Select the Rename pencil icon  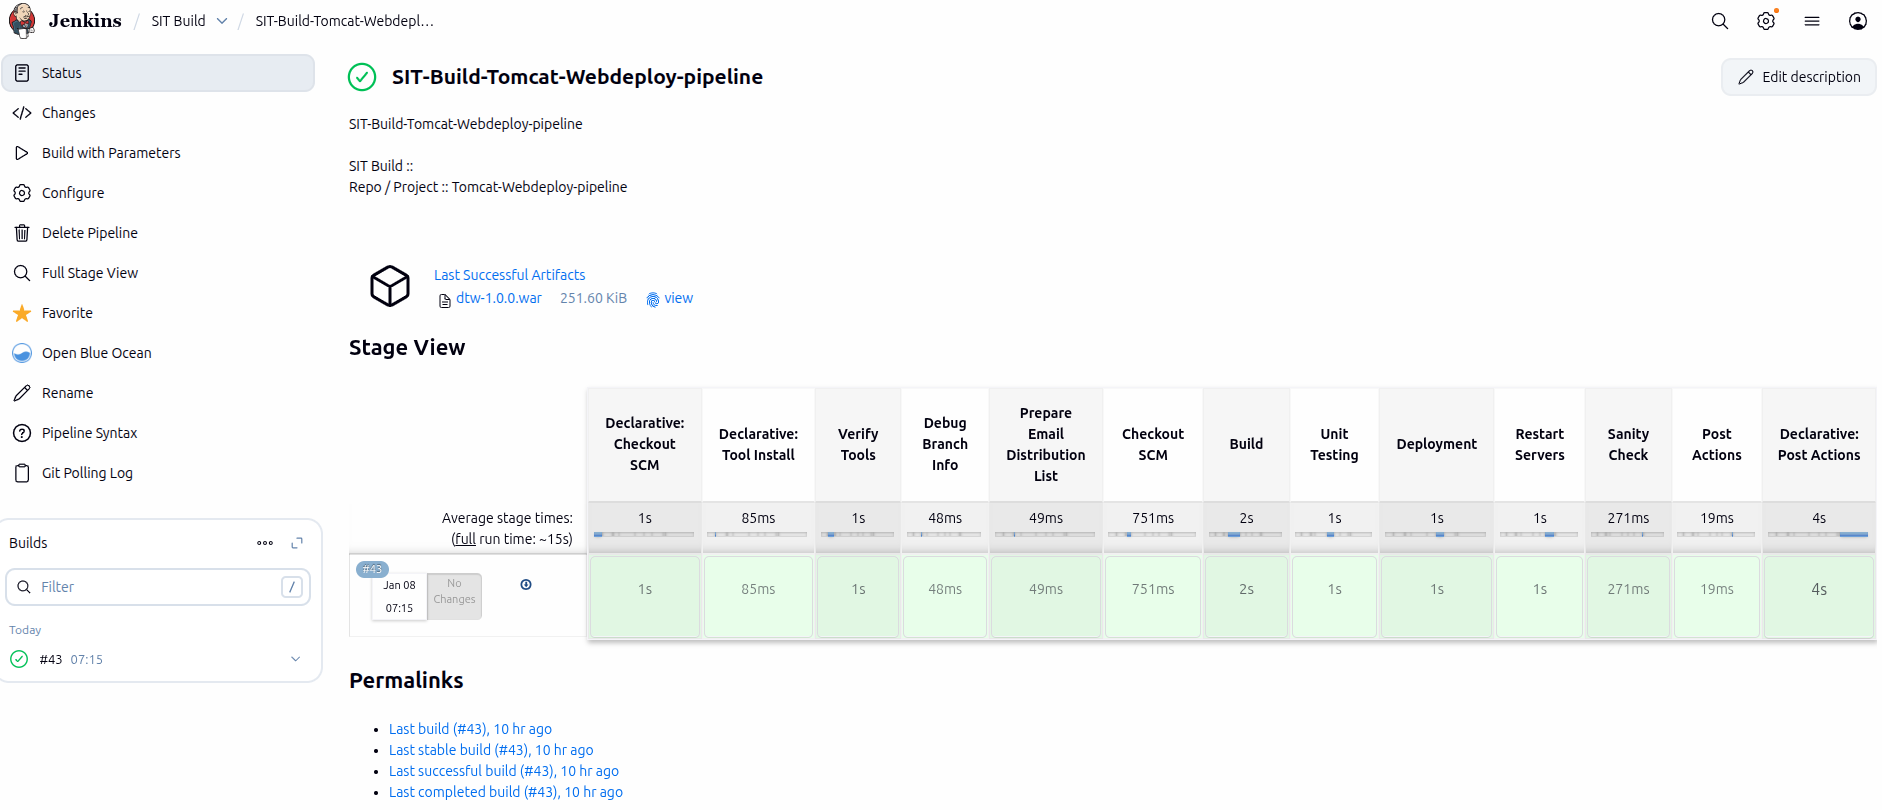pyautogui.click(x=22, y=392)
